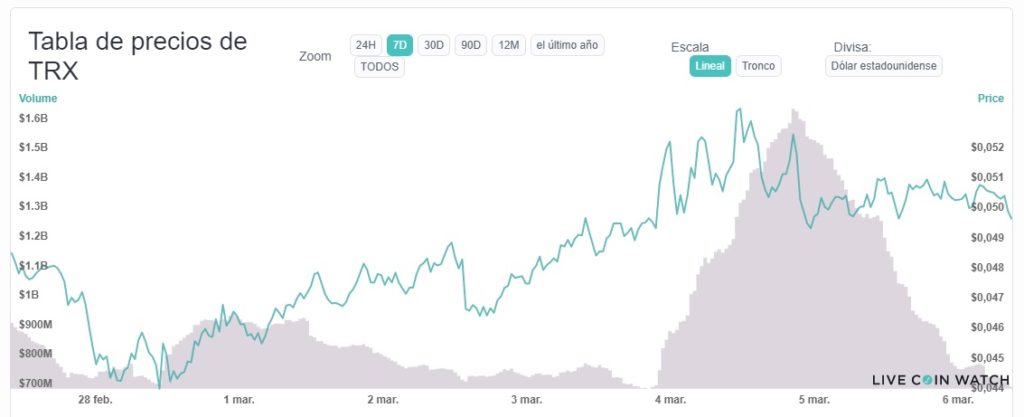
Task: Click the 4 mar. date marker
Action: [x=670, y=400]
